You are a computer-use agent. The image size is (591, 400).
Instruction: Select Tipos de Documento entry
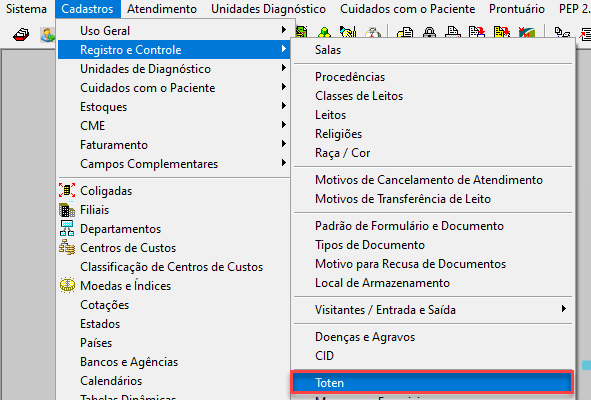[x=433, y=245]
